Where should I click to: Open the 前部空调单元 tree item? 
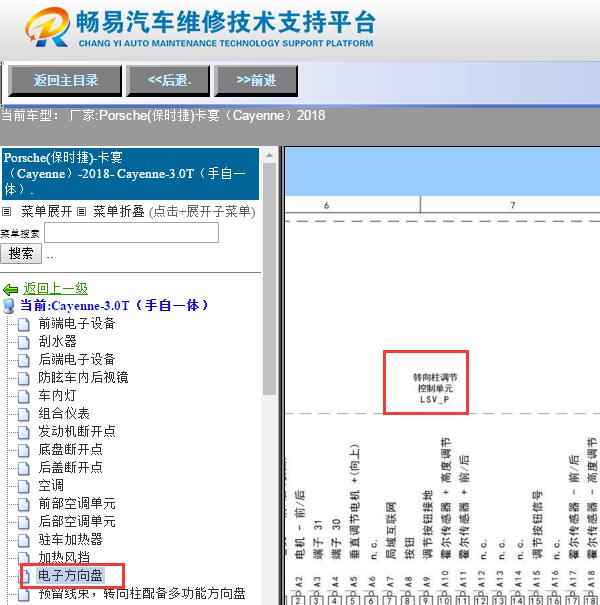point(77,504)
